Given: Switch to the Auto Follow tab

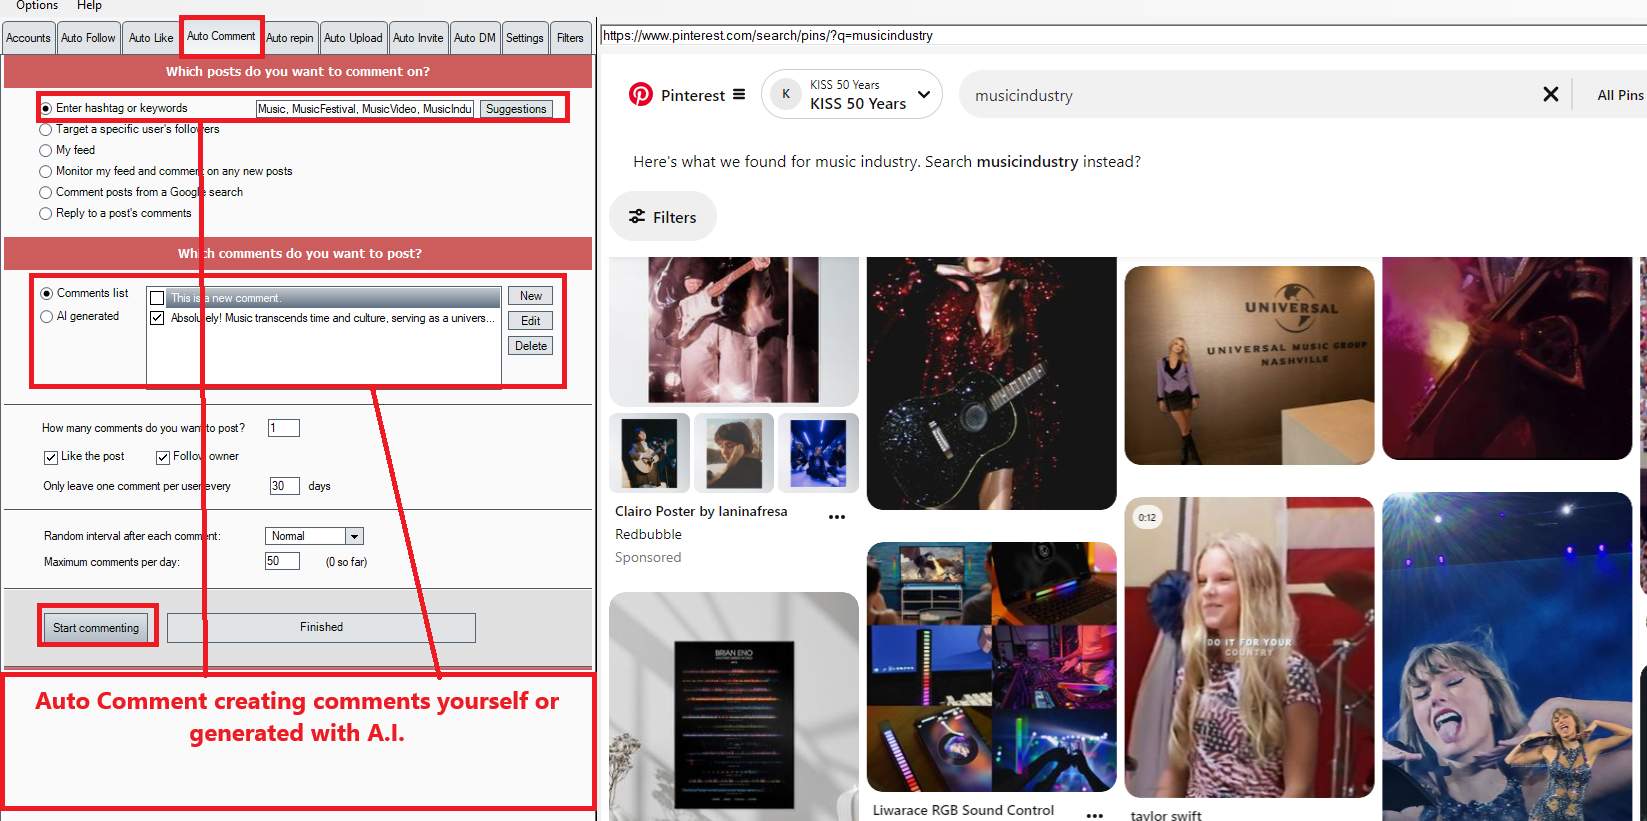Looking at the screenshot, I should click(88, 38).
